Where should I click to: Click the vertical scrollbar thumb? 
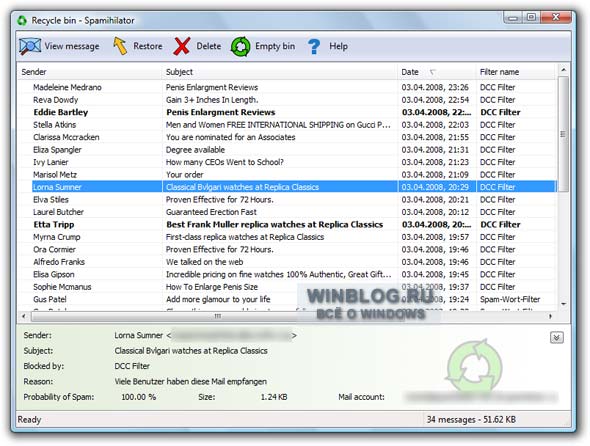[563, 134]
